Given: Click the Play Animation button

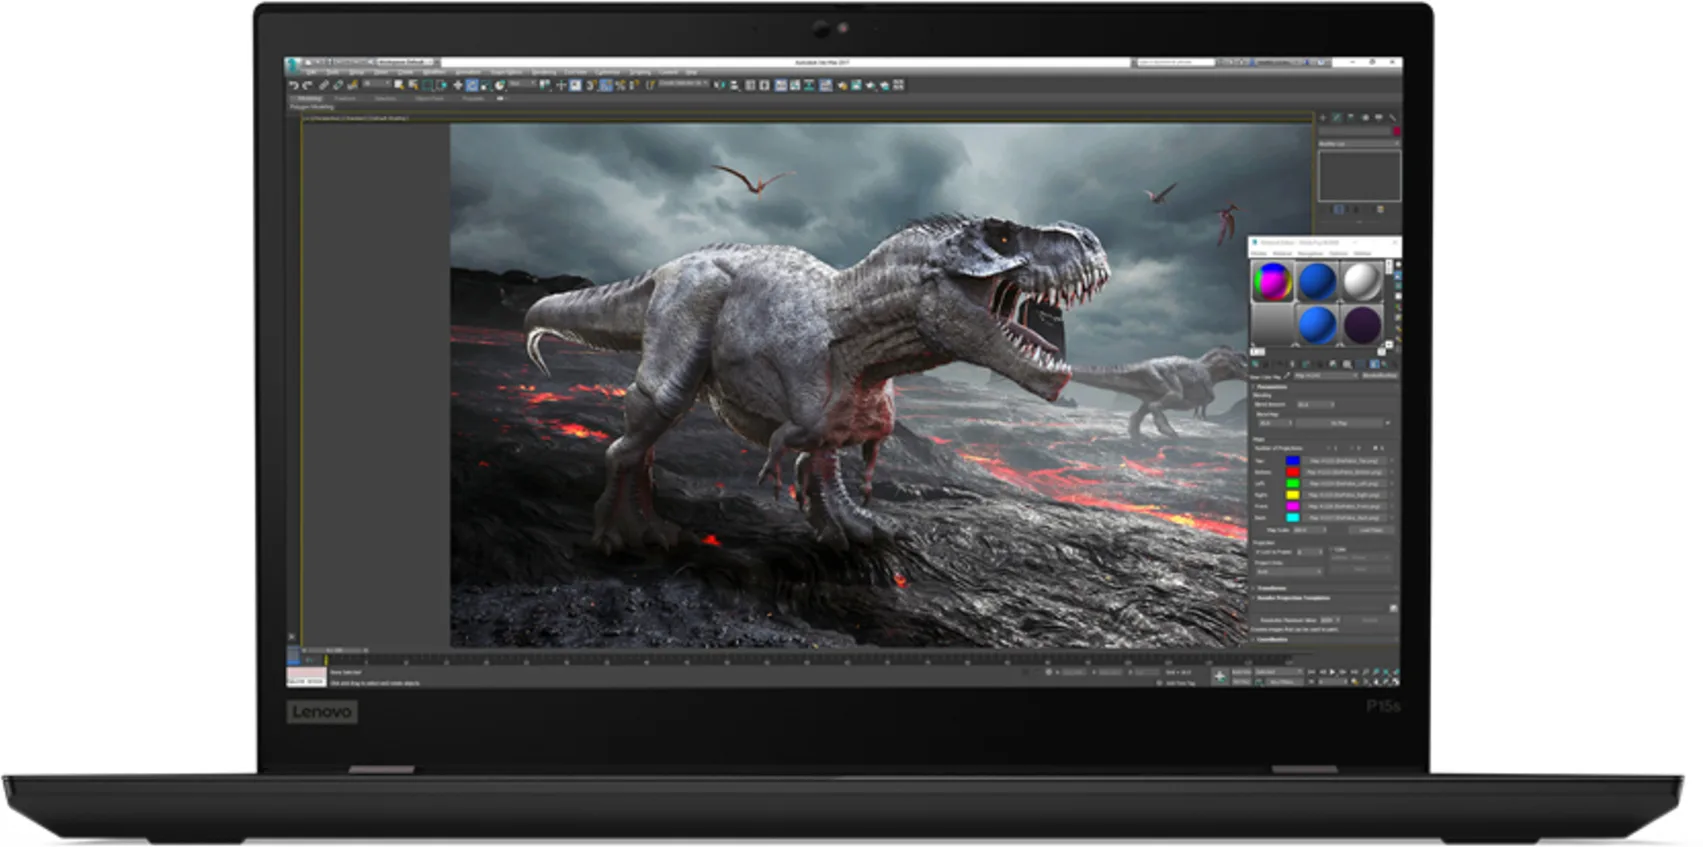Looking at the screenshot, I should click(x=1332, y=672).
